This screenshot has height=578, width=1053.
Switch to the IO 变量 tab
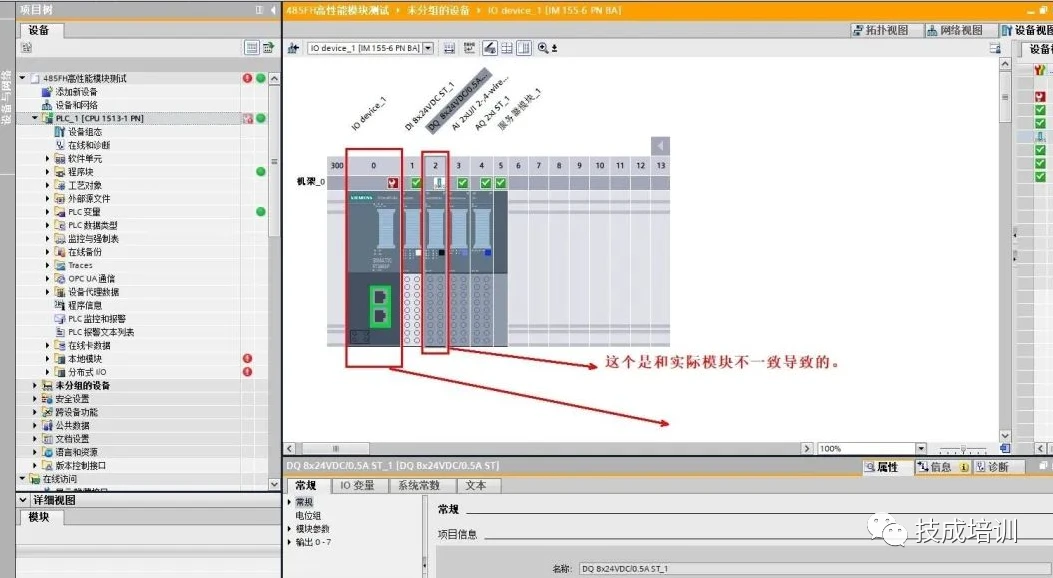pos(357,485)
